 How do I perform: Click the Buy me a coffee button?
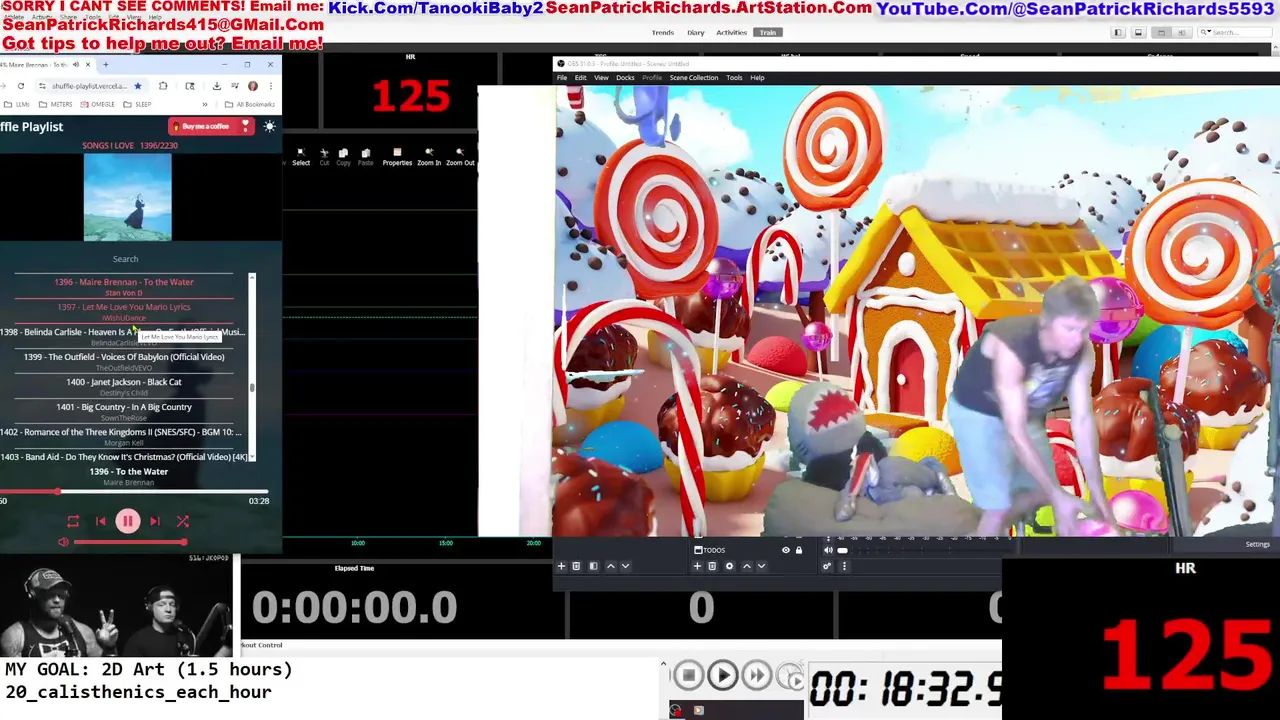[211, 126]
